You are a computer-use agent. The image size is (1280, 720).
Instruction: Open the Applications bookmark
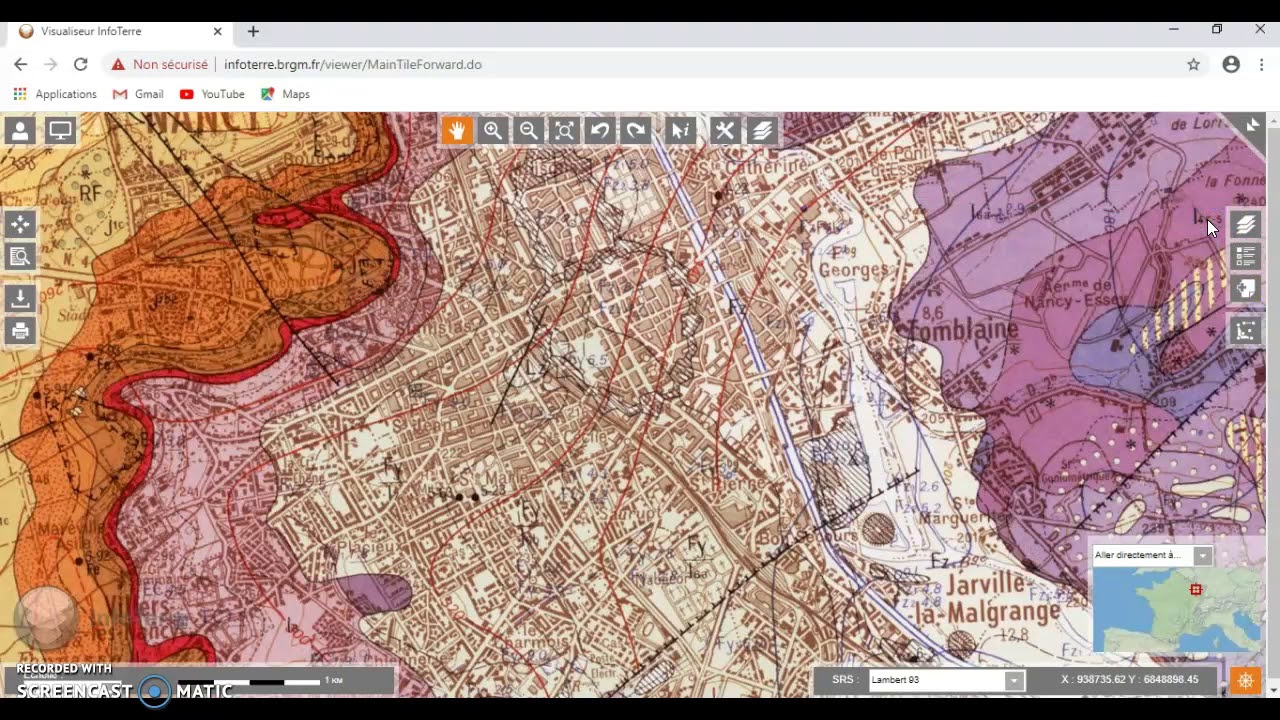(55, 94)
